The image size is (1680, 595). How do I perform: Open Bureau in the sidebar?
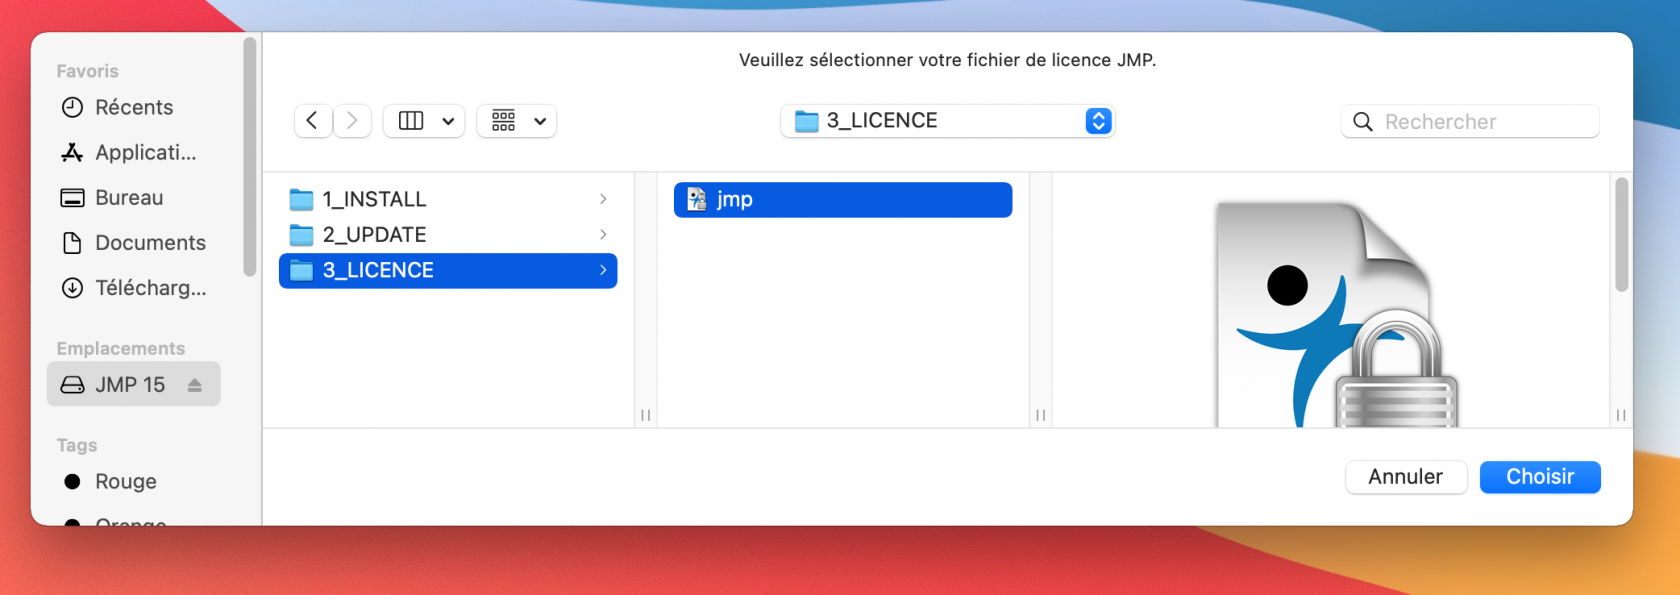[128, 198]
